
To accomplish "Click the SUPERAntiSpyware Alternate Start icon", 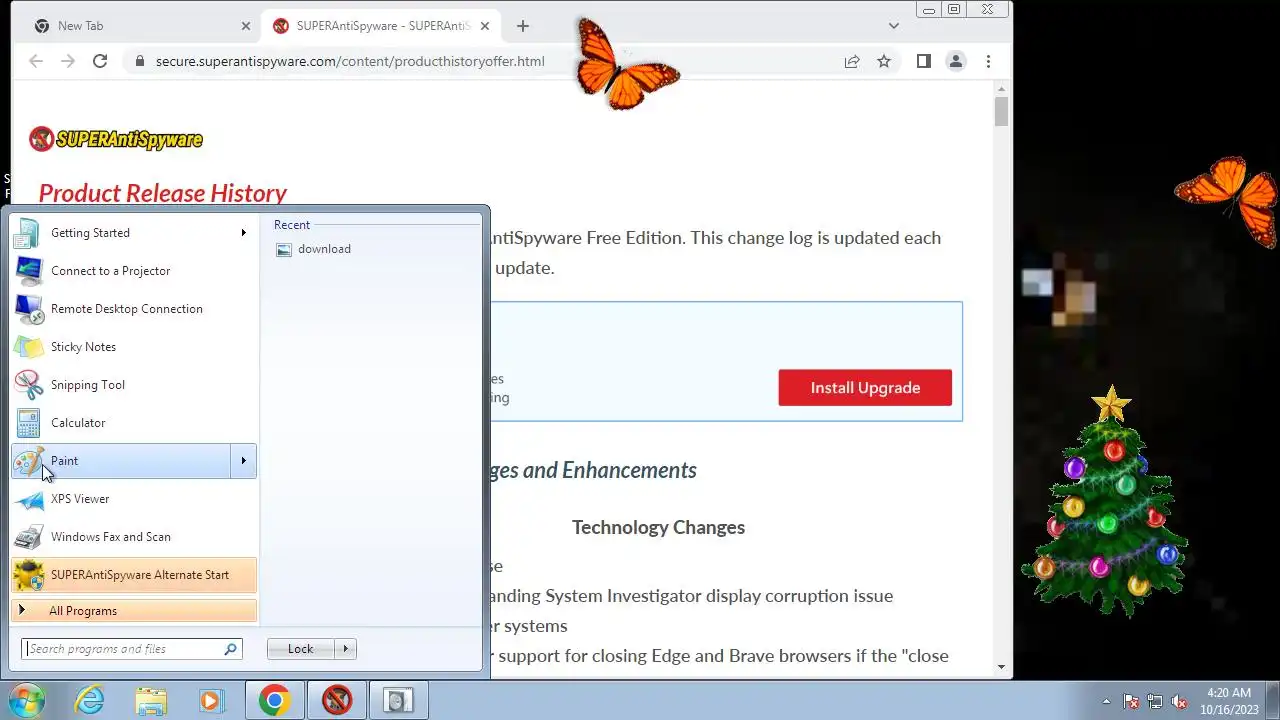I will 28,575.
